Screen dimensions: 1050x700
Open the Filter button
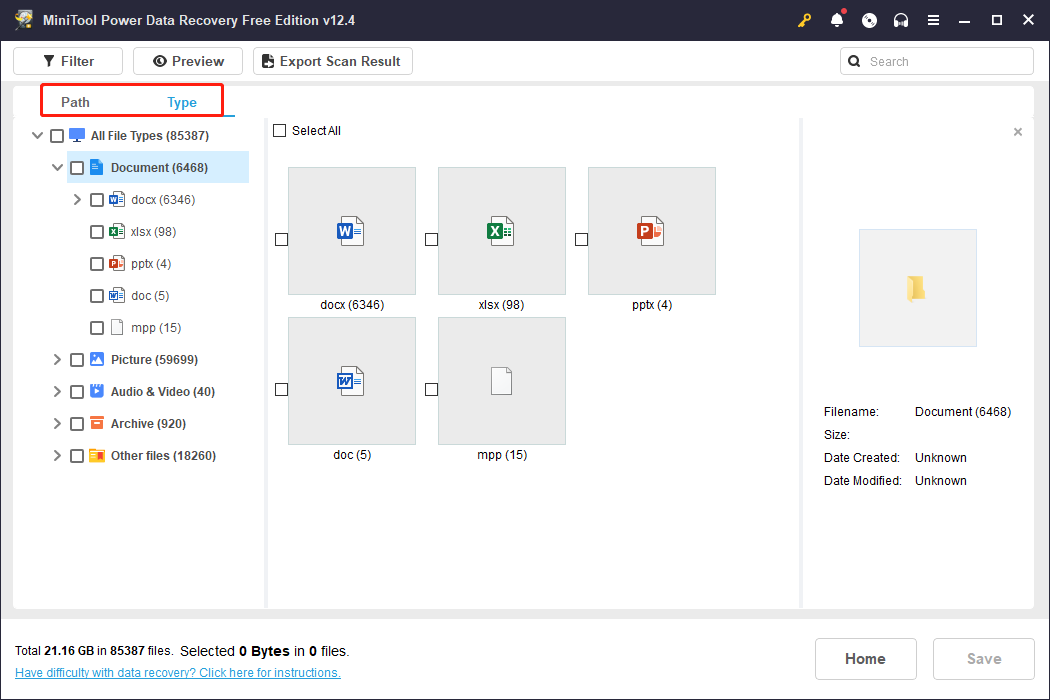click(x=68, y=61)
